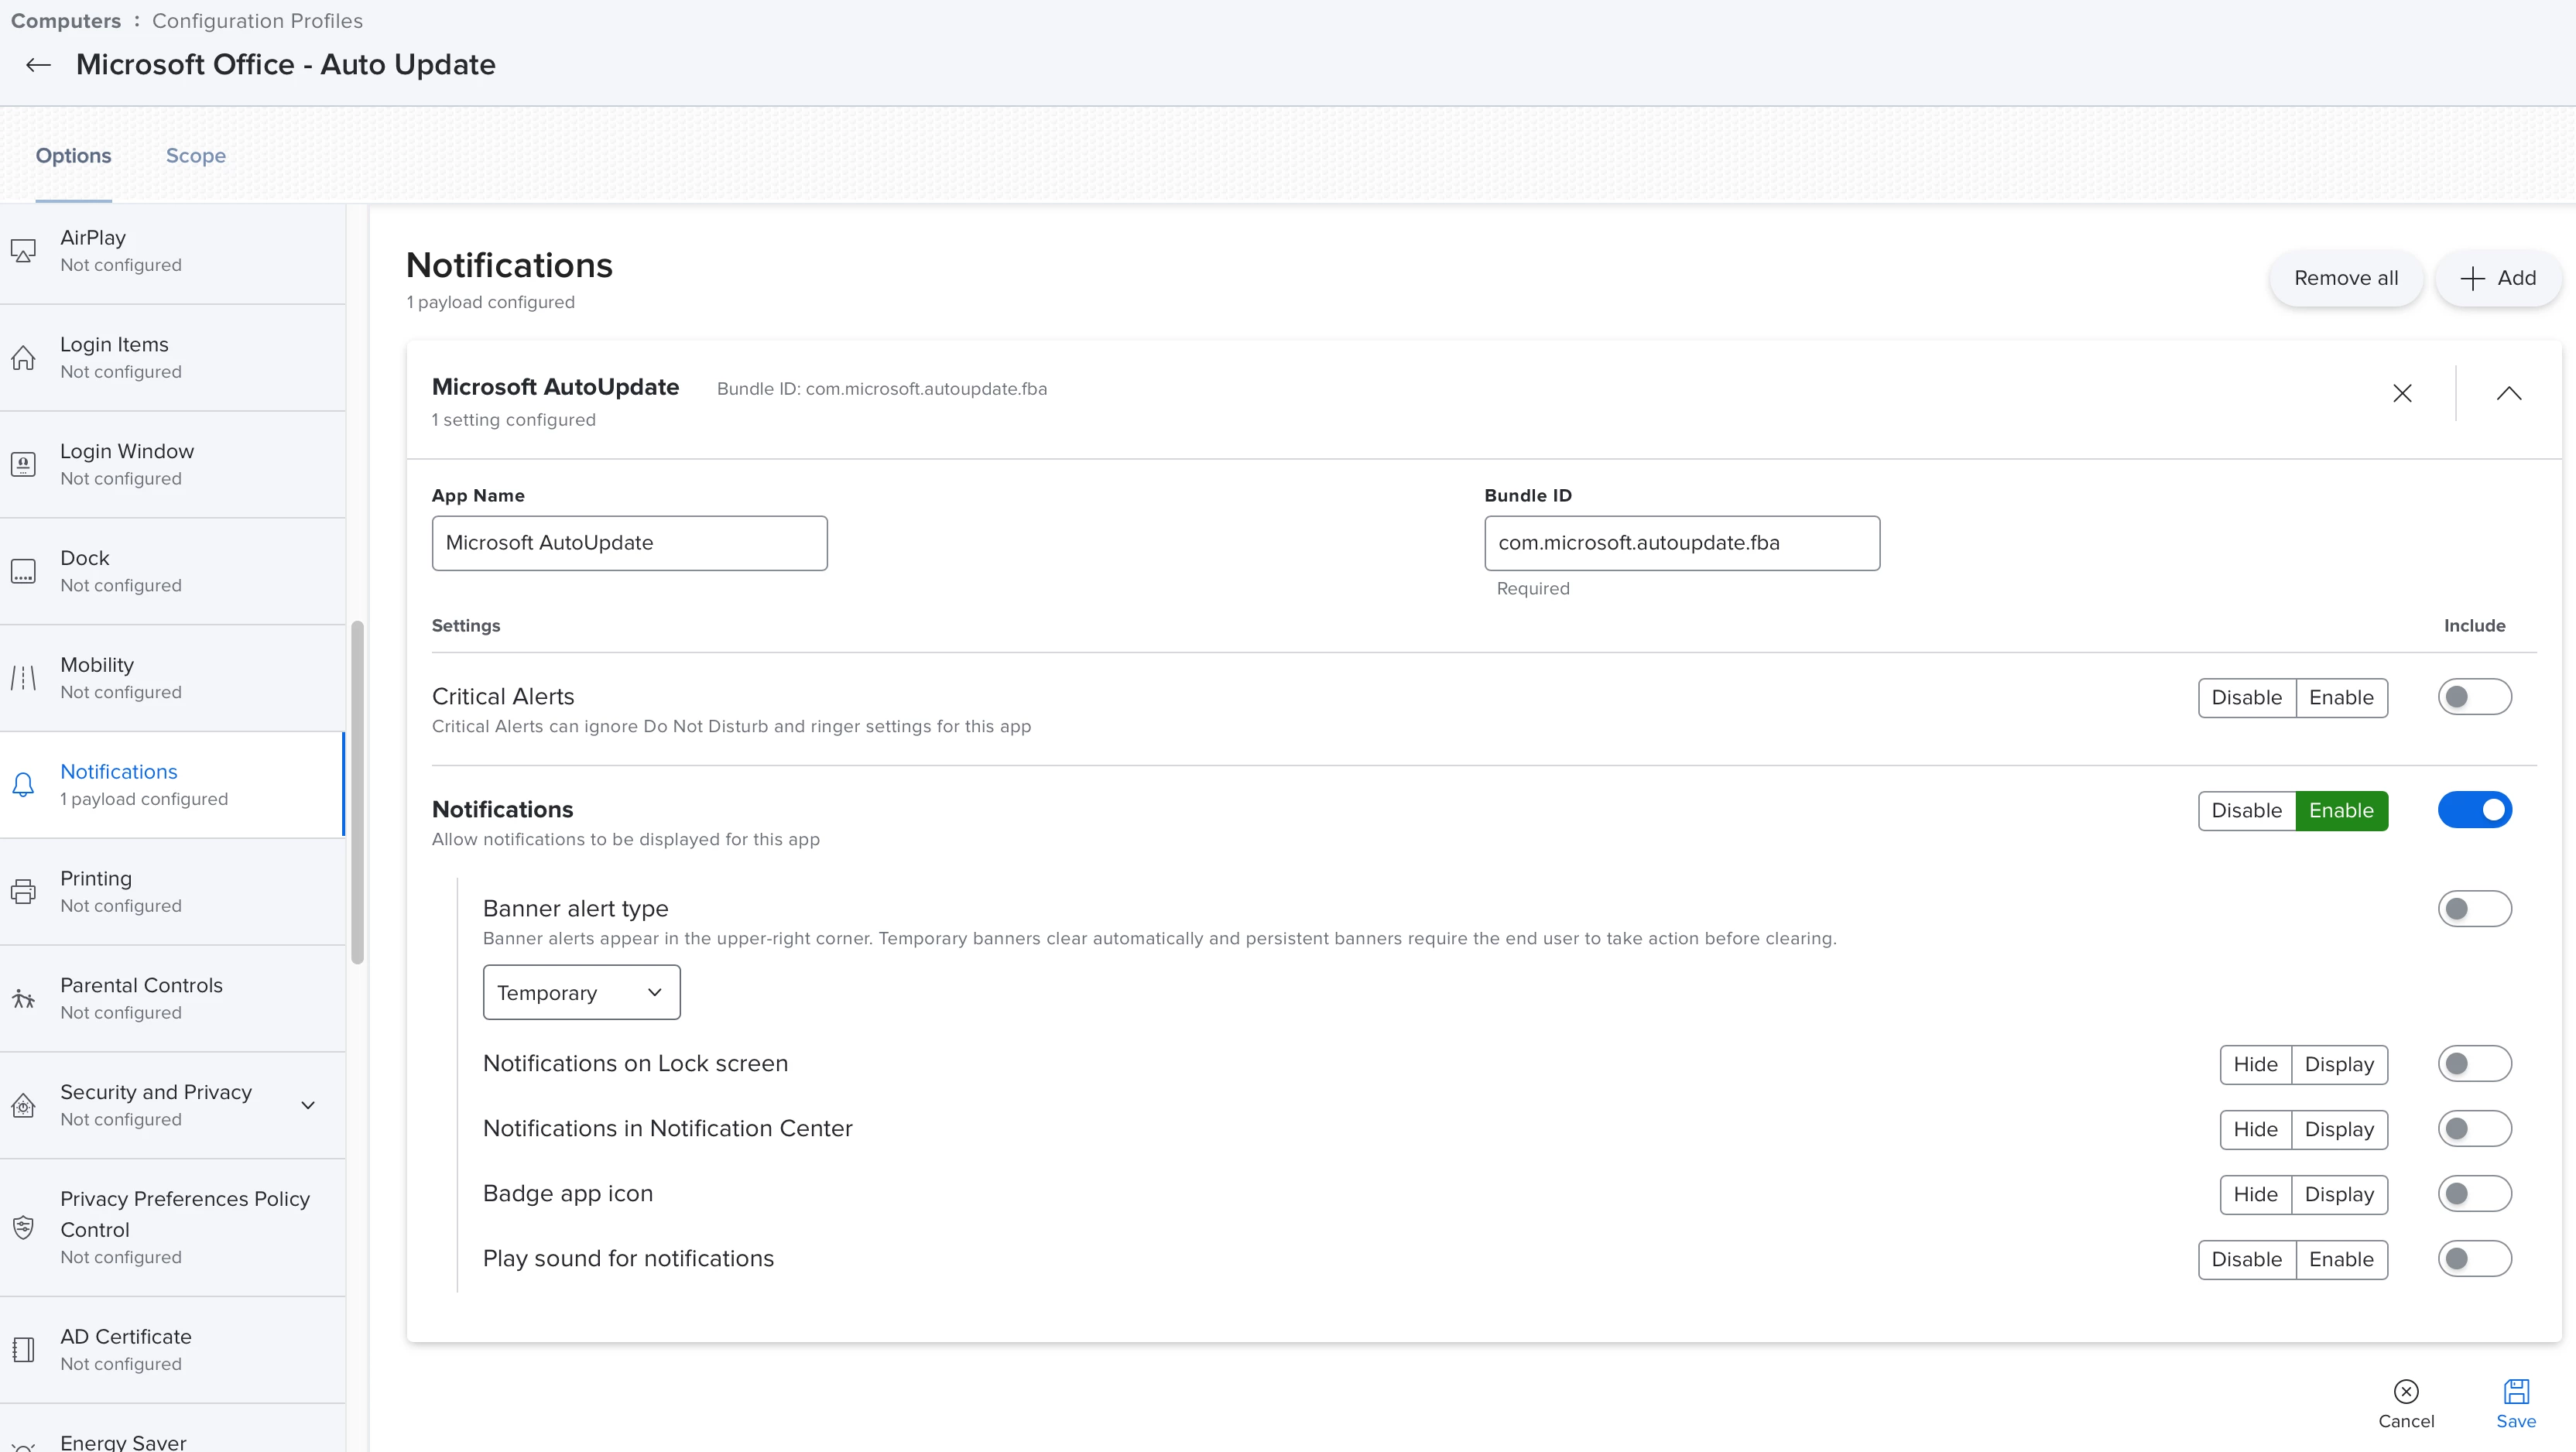Click the AirPlay payload icon
This screenshot has width=2576, height=1452.
23,250
